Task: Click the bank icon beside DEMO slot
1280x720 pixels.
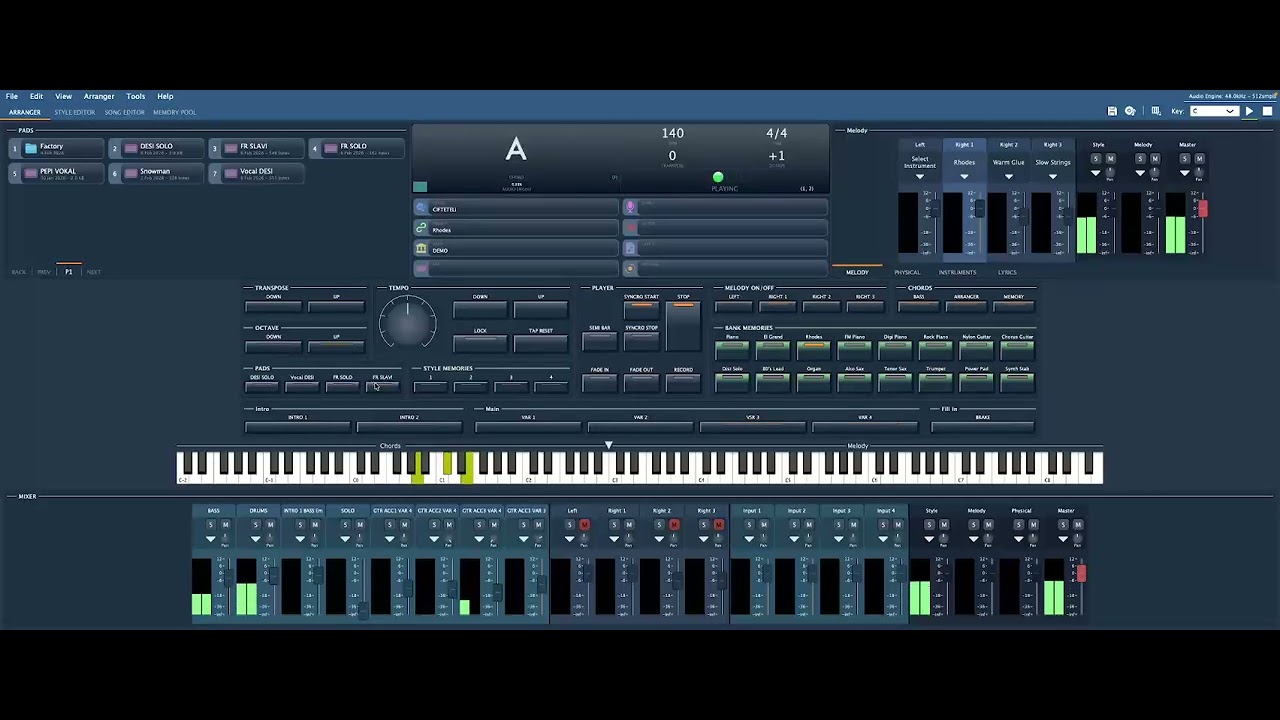Action: click(421, 249)
